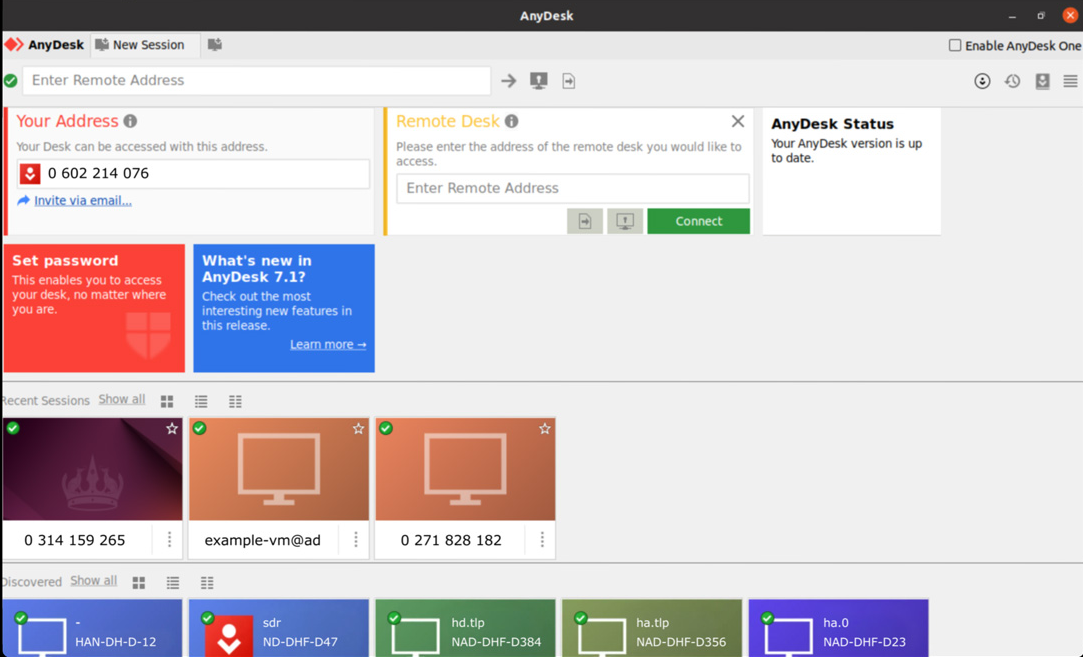Open the address book icon in toolbar
Viewport: 1083px width, 657px height.
tap(1042, 81)
